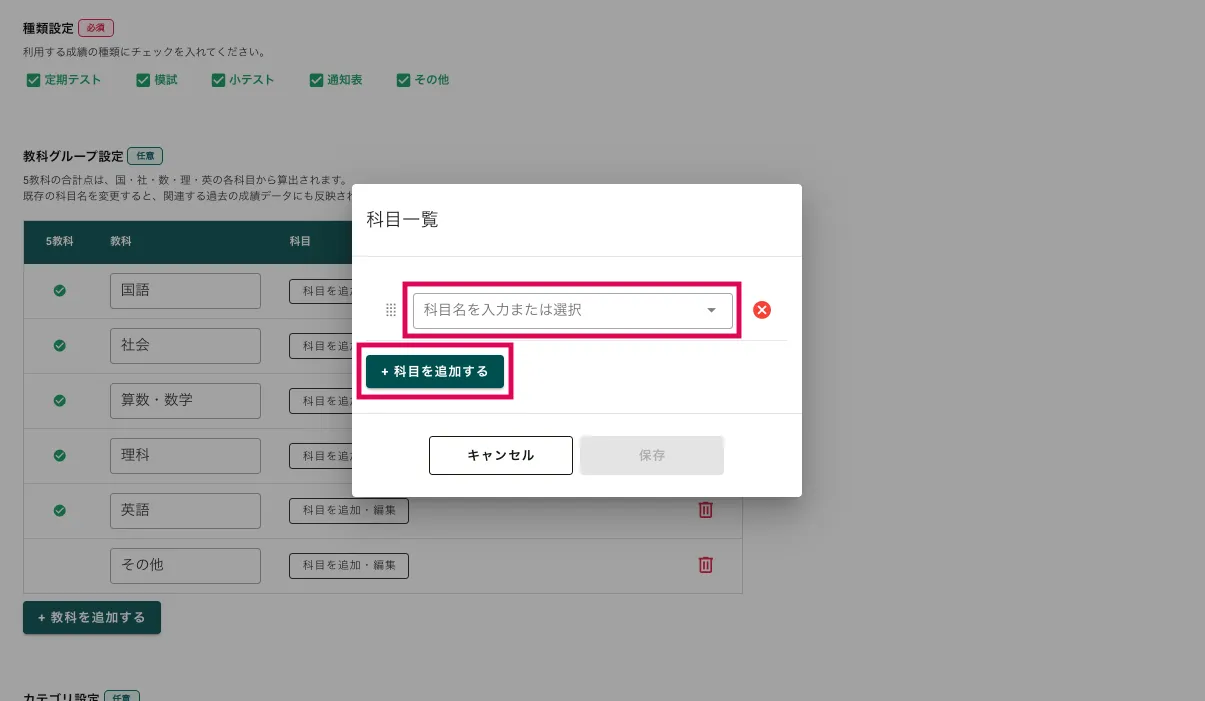The width and height of the screenshot is (1205, 701).
Task: Open 科目を追加・編集 for その他
Action: point(349,565)
